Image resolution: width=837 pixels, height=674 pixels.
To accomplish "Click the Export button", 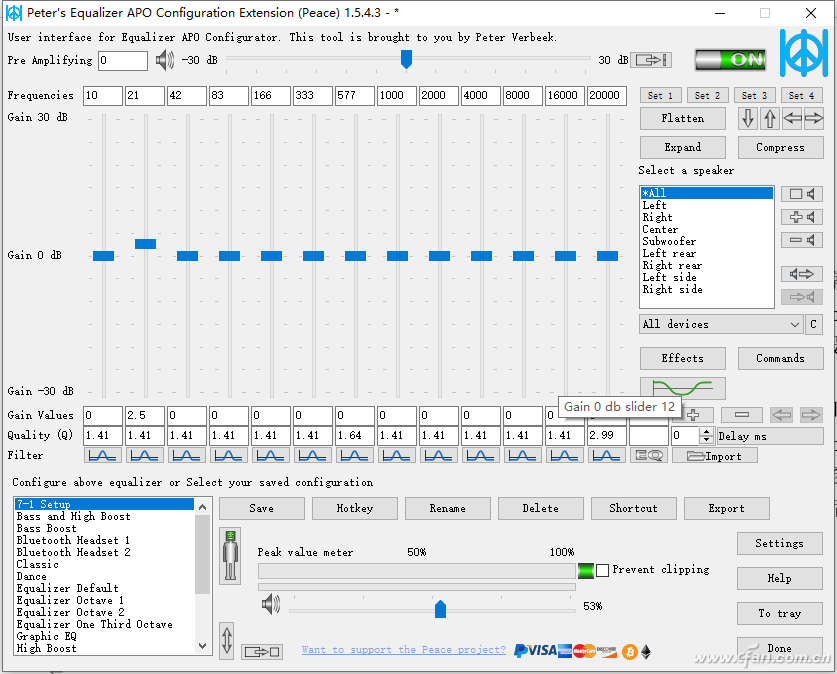I will click(x=727, y=508).
